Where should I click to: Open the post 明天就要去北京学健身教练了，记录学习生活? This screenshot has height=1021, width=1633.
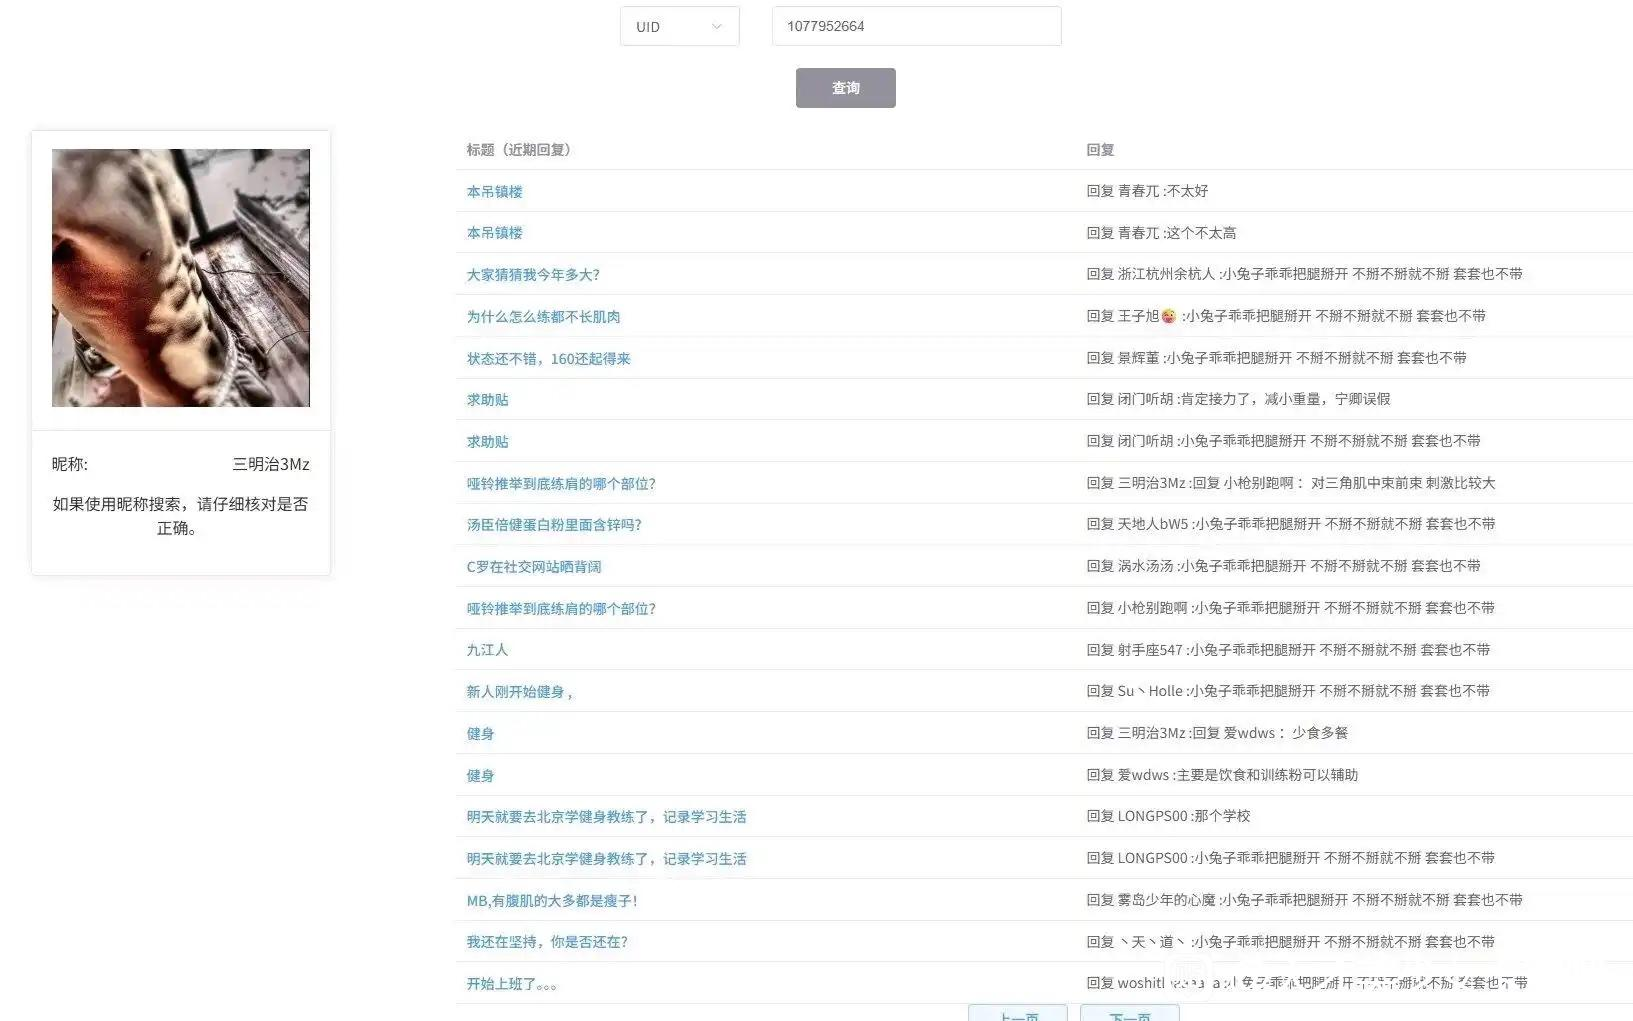(x=605, y=816)
